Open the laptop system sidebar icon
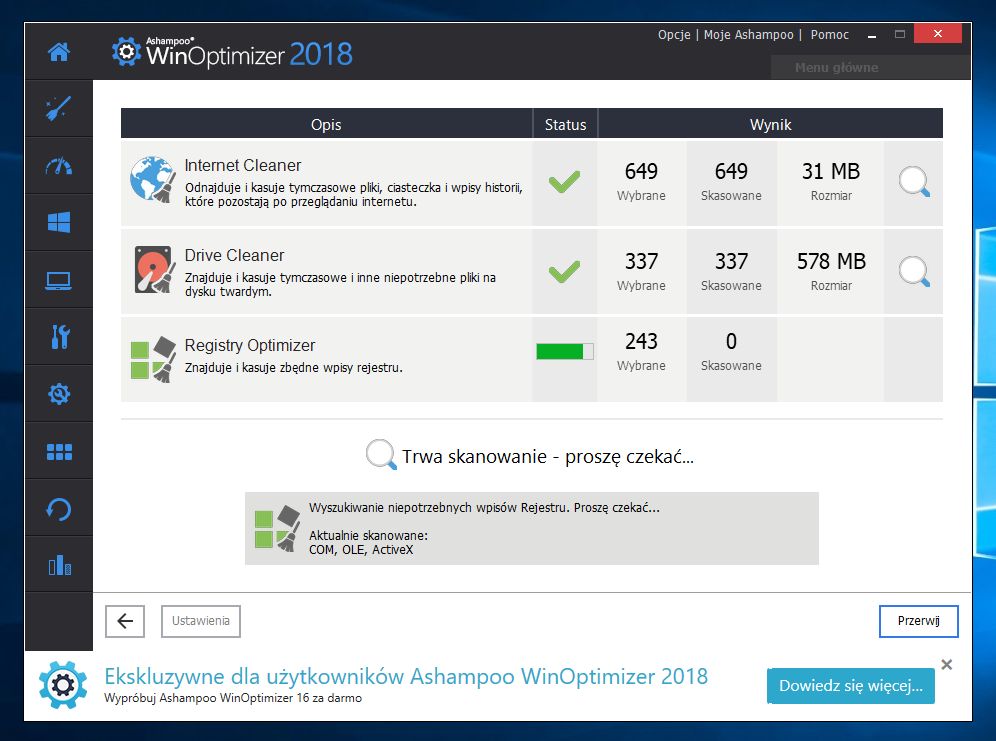 pos(59,280)
